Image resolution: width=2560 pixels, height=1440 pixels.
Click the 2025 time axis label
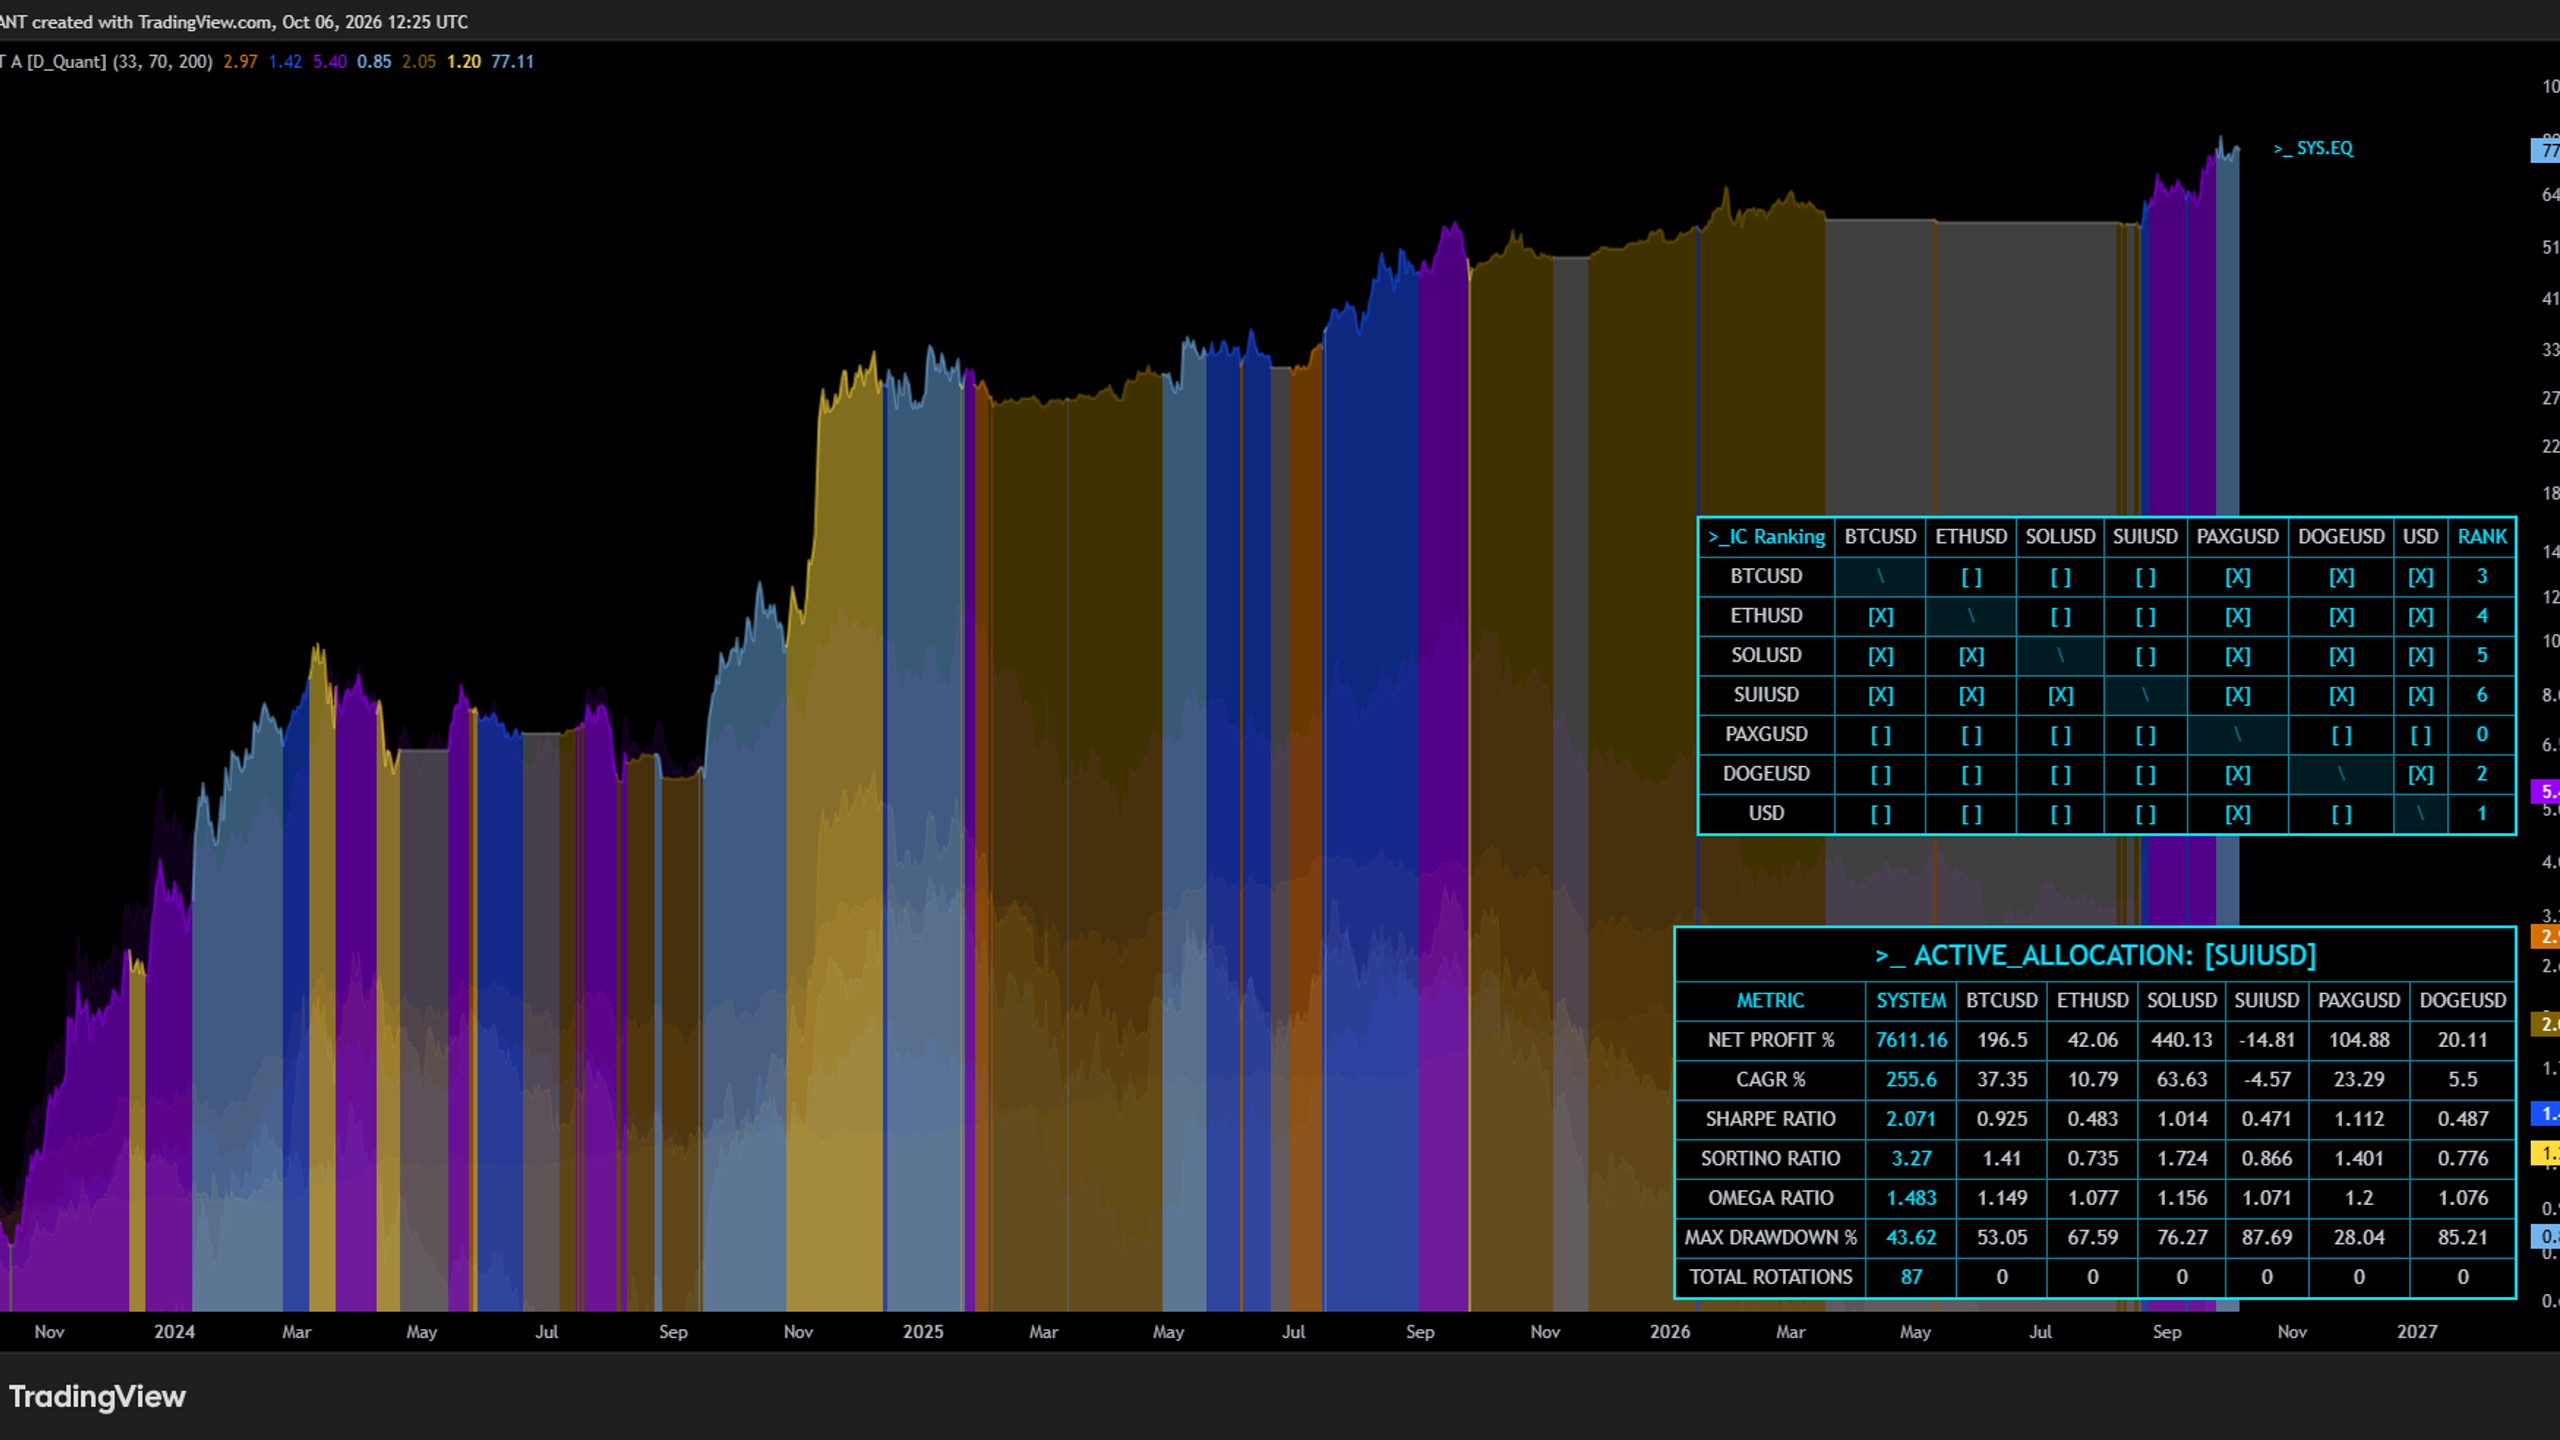point(922,1332)
